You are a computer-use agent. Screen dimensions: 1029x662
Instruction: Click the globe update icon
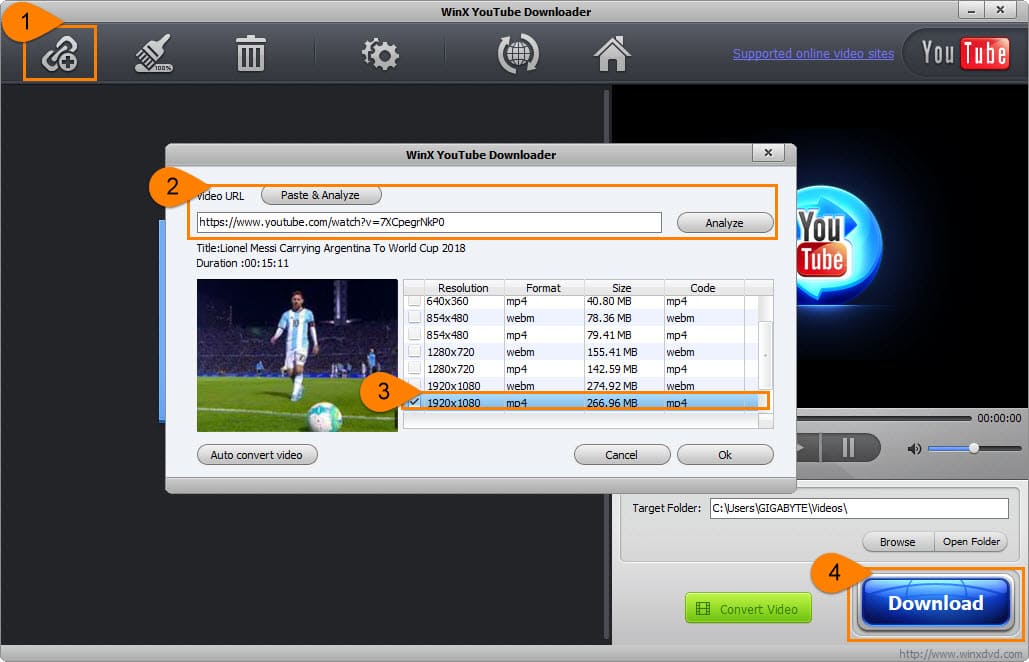(x=518, y=54)
